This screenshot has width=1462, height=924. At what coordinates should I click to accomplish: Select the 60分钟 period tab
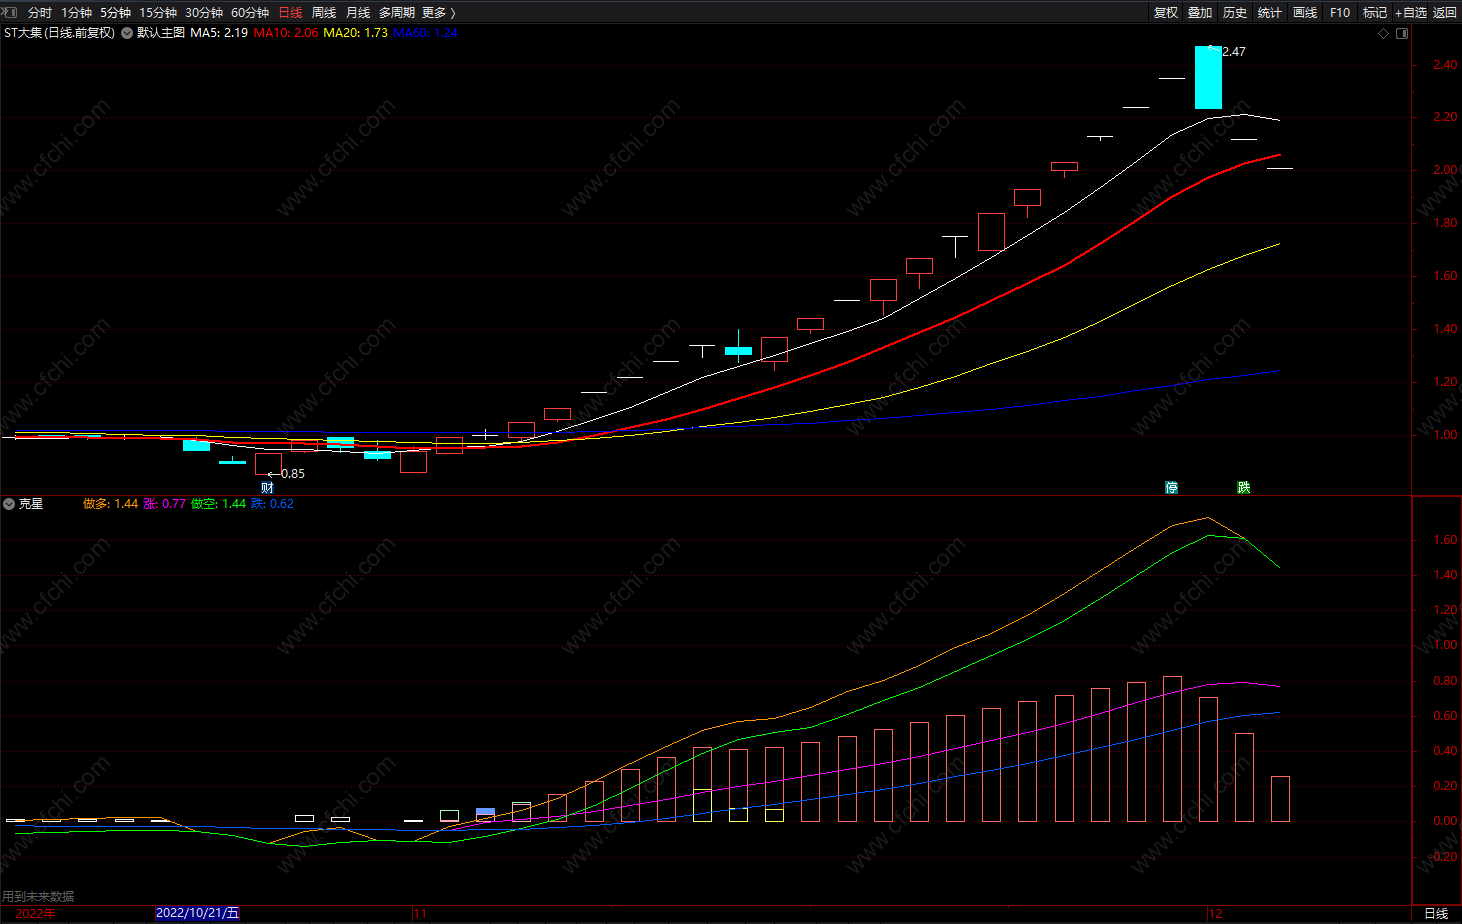pyautogui.click(x=249, y=13)
